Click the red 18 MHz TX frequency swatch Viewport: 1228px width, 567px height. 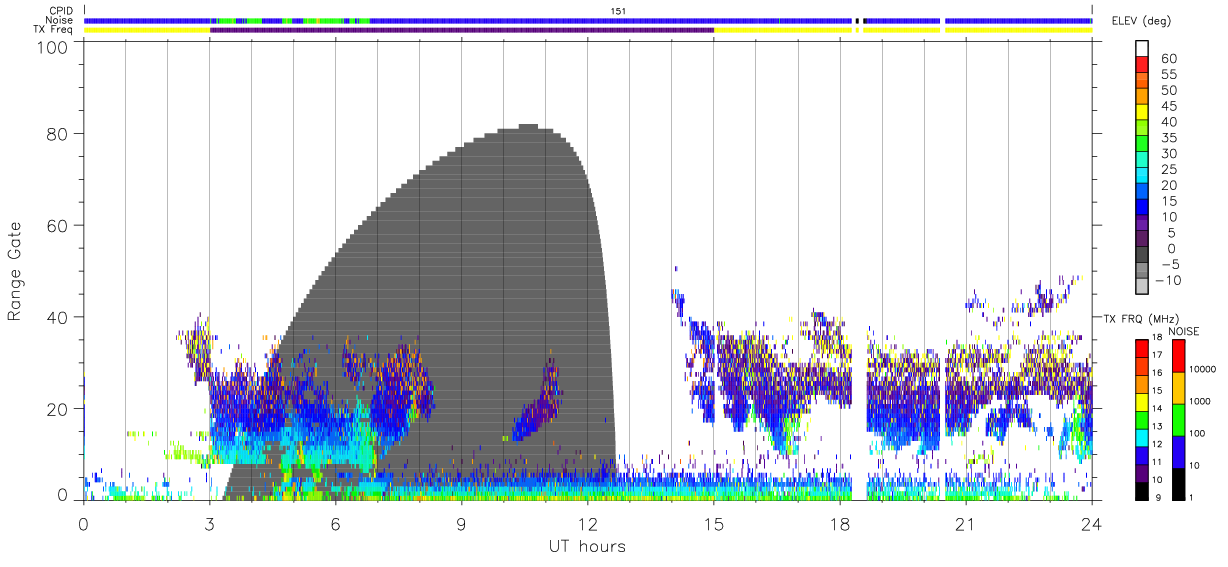click(x=1141, y=349)
